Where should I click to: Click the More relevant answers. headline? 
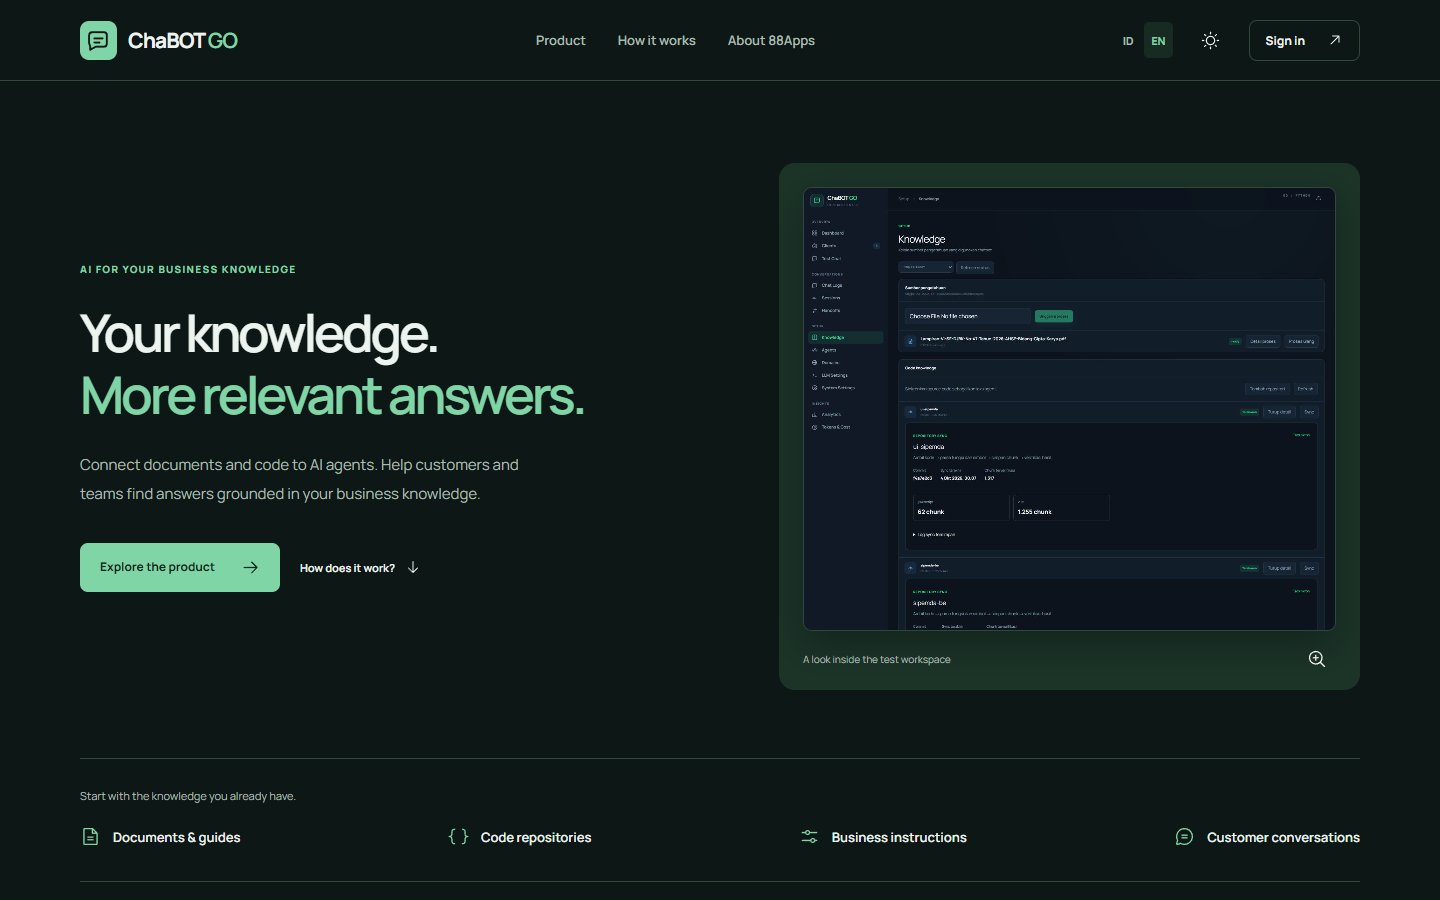(x=331, y=396)
